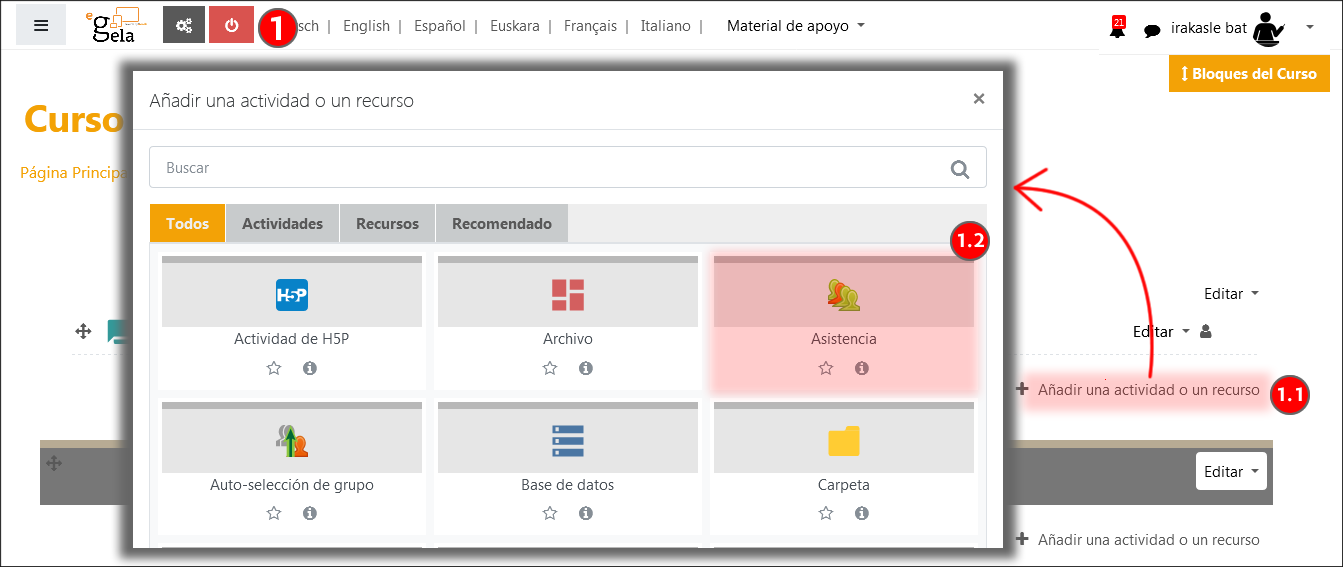
Task: Open the user menu next to irakasle bat
Action: click(x=1309, y=28)
